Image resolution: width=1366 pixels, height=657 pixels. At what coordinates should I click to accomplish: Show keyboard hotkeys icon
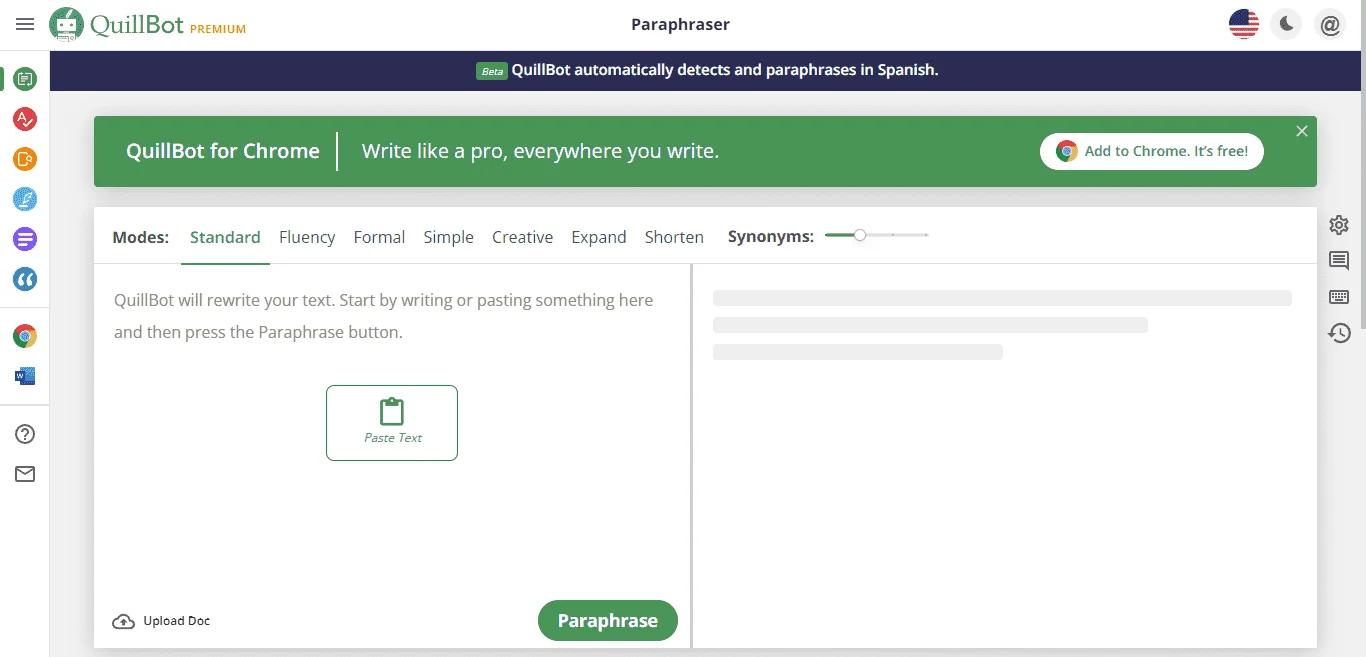coord(1339,297)
